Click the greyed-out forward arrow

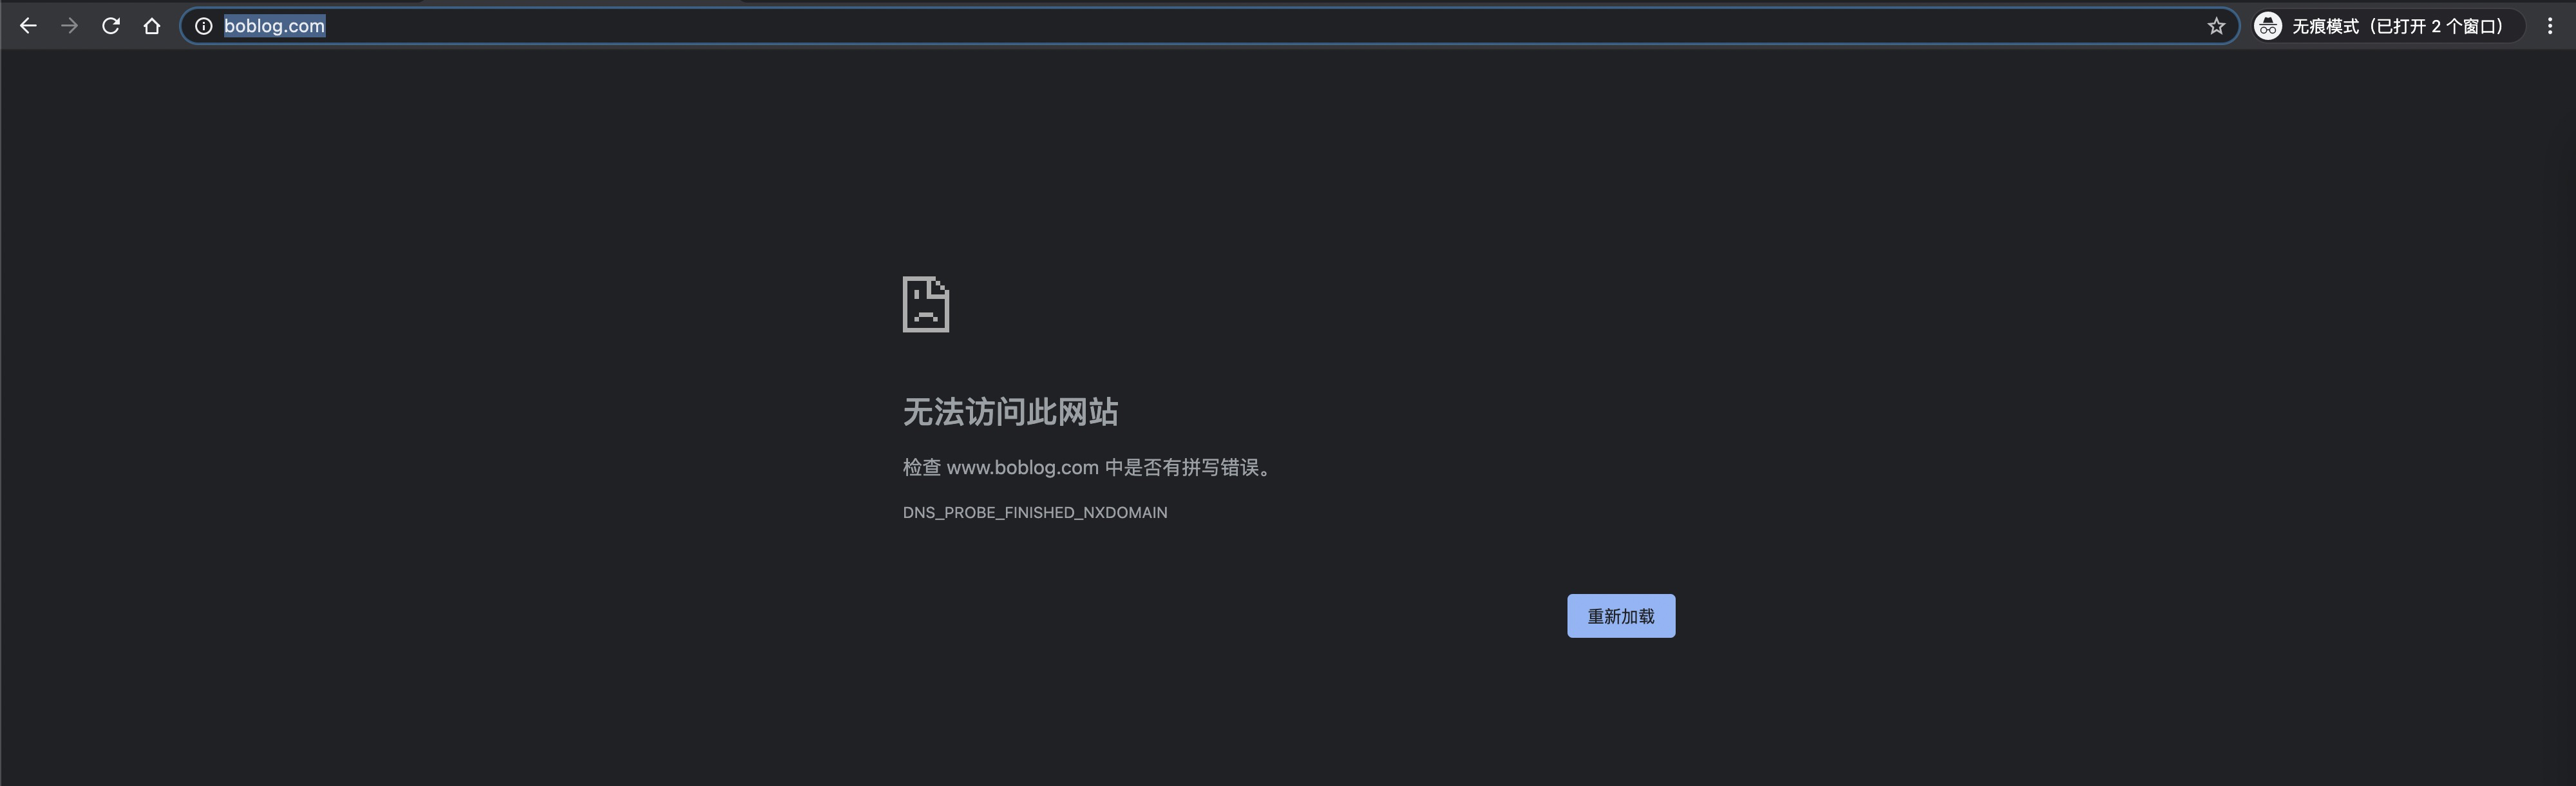click(69, 26)
